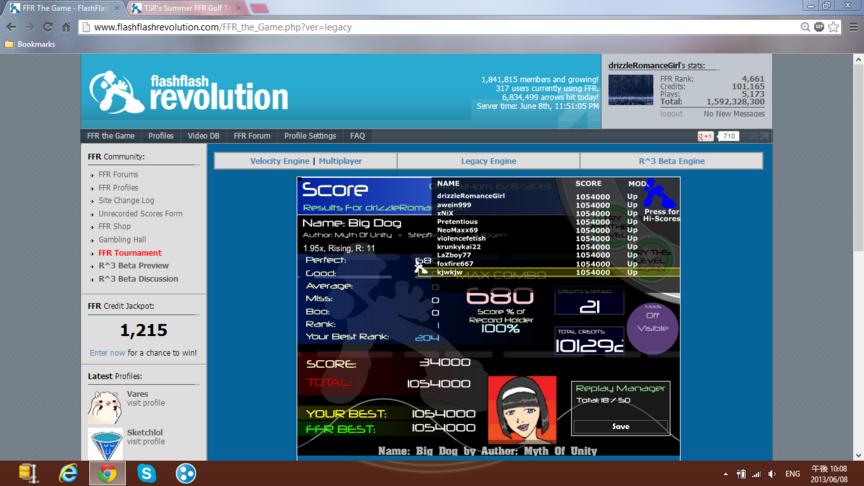Click drizzleRomanceGirl's stats username
The image size is (864, 486).
tap(644, 65)
